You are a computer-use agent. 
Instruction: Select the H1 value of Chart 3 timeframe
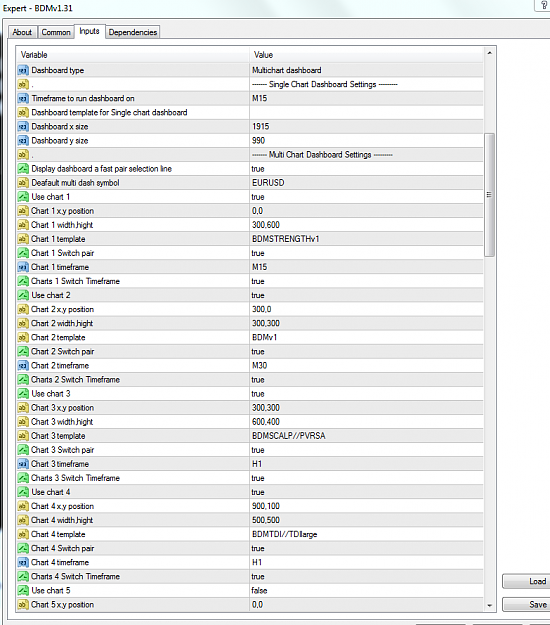click(257, 464)
